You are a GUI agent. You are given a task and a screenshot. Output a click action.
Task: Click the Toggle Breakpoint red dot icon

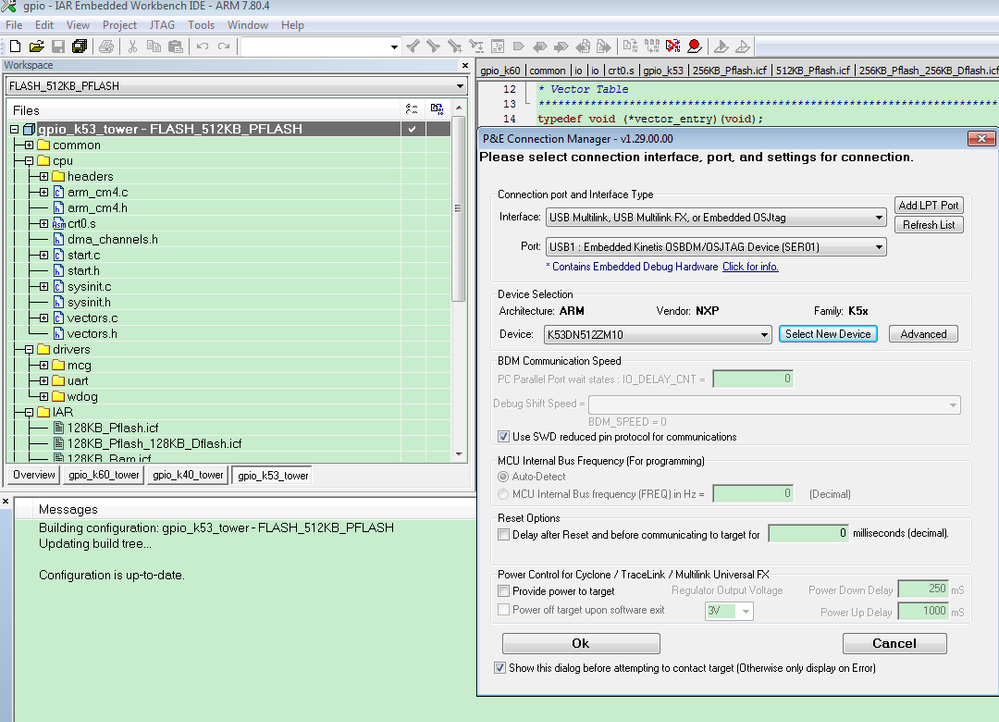(x=694, y=47)
